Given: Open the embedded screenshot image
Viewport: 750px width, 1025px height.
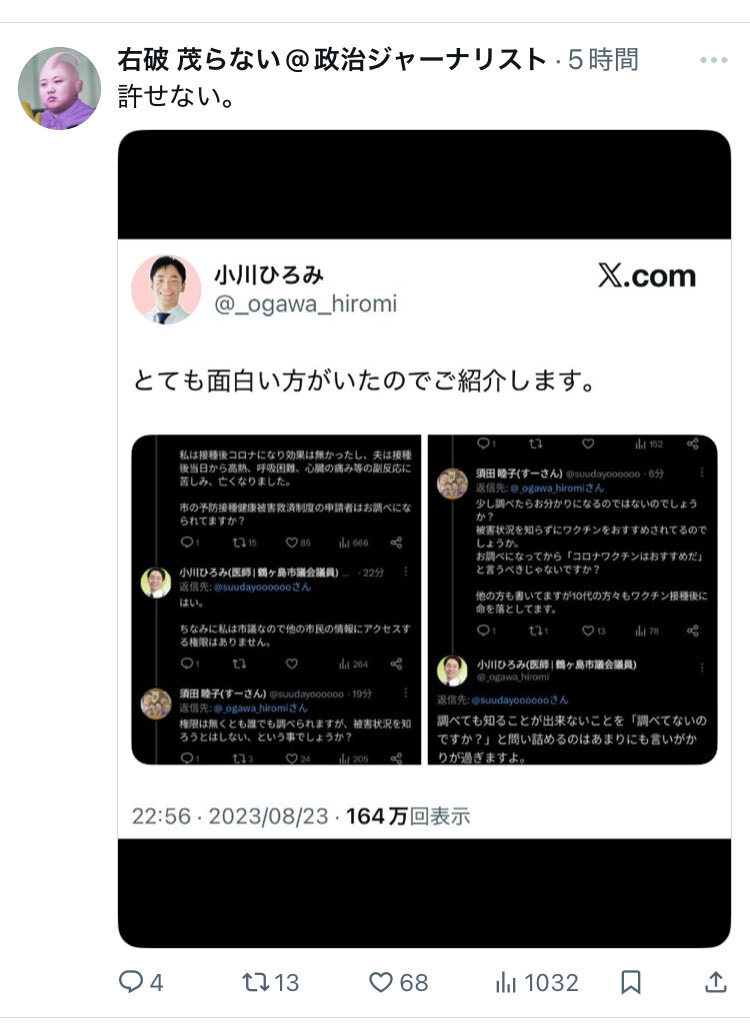Looking at the screenshot, I should 424,539.
